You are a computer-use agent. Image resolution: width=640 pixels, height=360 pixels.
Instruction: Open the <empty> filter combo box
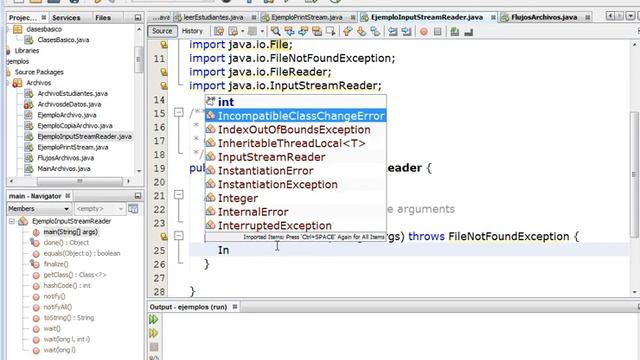pyautogui.click(x=99, y=209)
